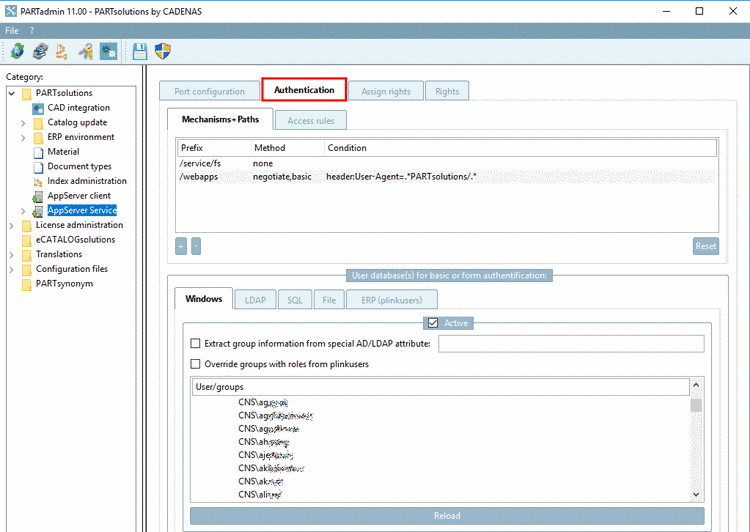Click the Condition column header
The height and width of the screenshot is (532, 750).
[x=520, y=148]
